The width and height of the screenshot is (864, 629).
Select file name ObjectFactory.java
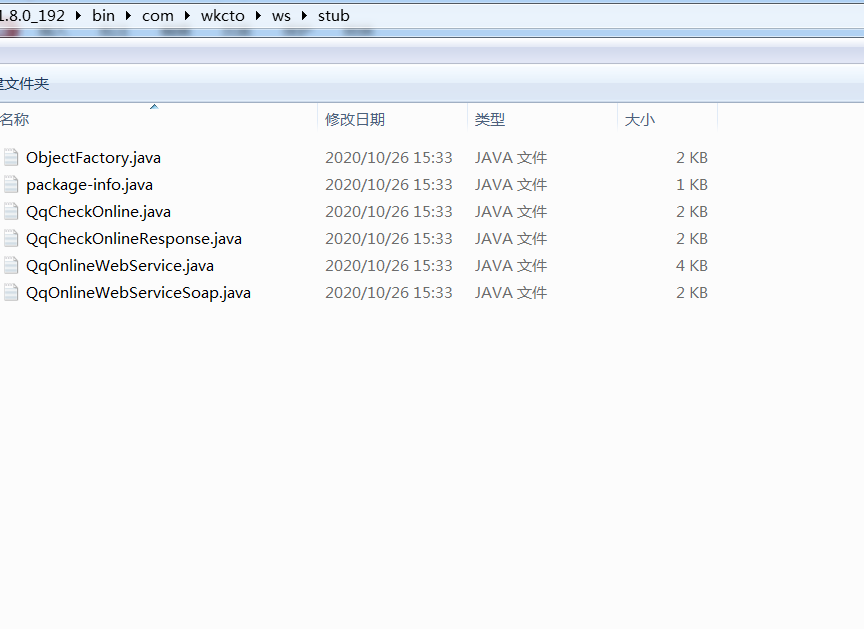pos(93,158)
